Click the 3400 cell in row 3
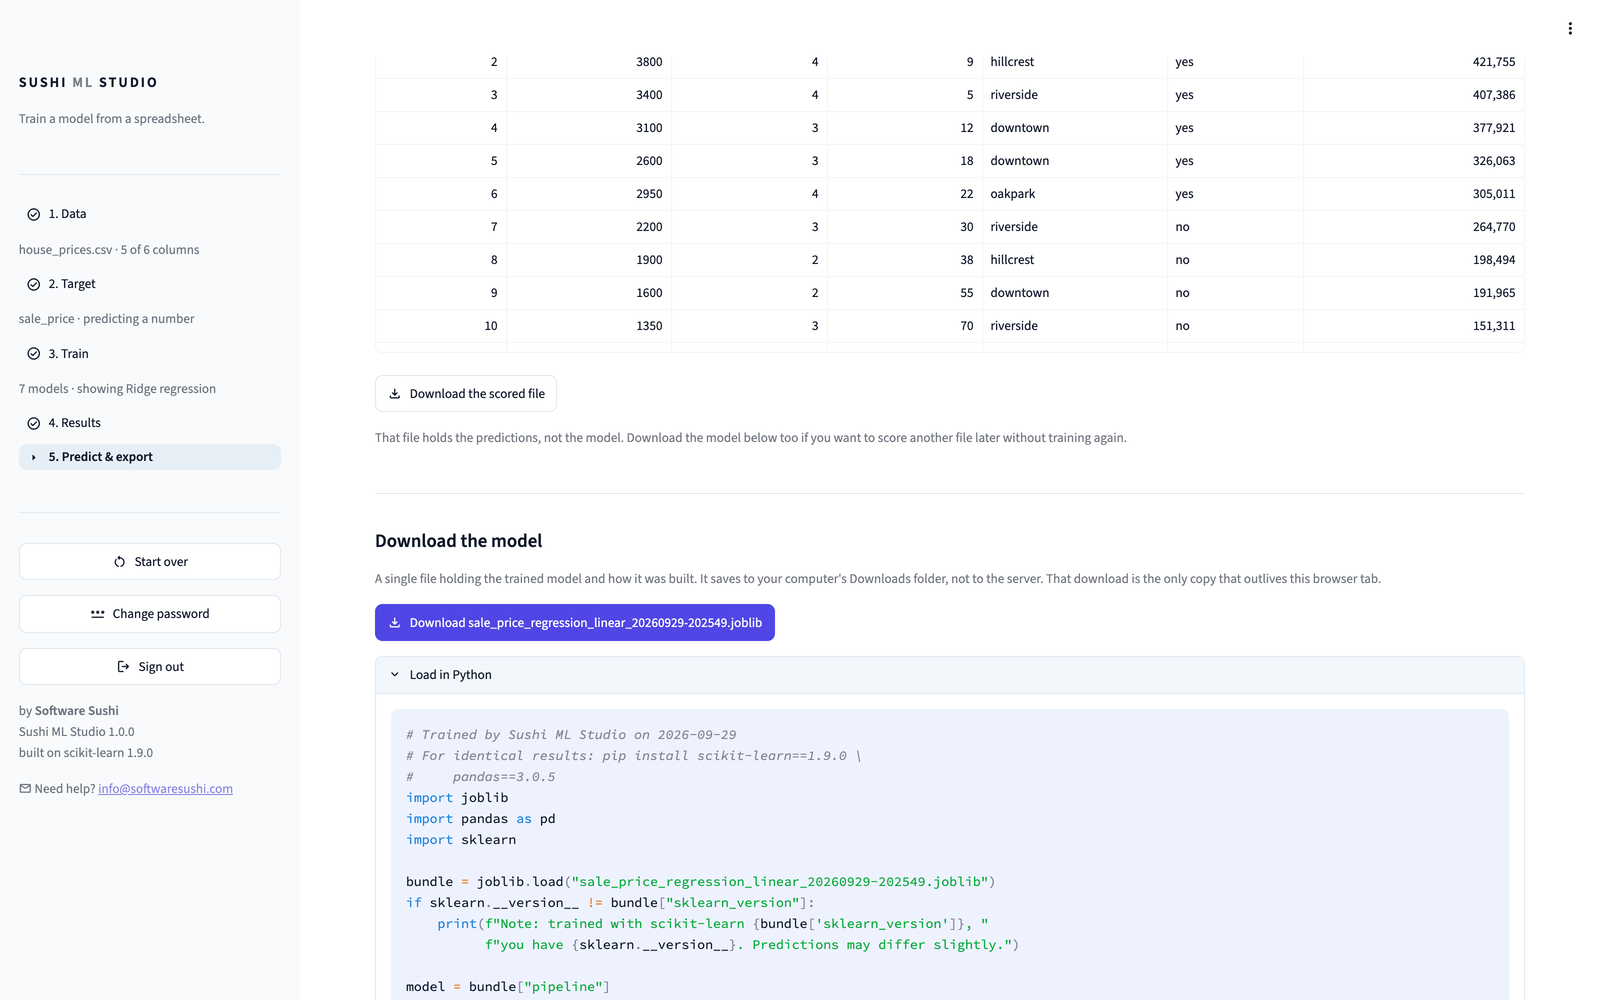1600x1000 pixels. click(x=589, y=95)
